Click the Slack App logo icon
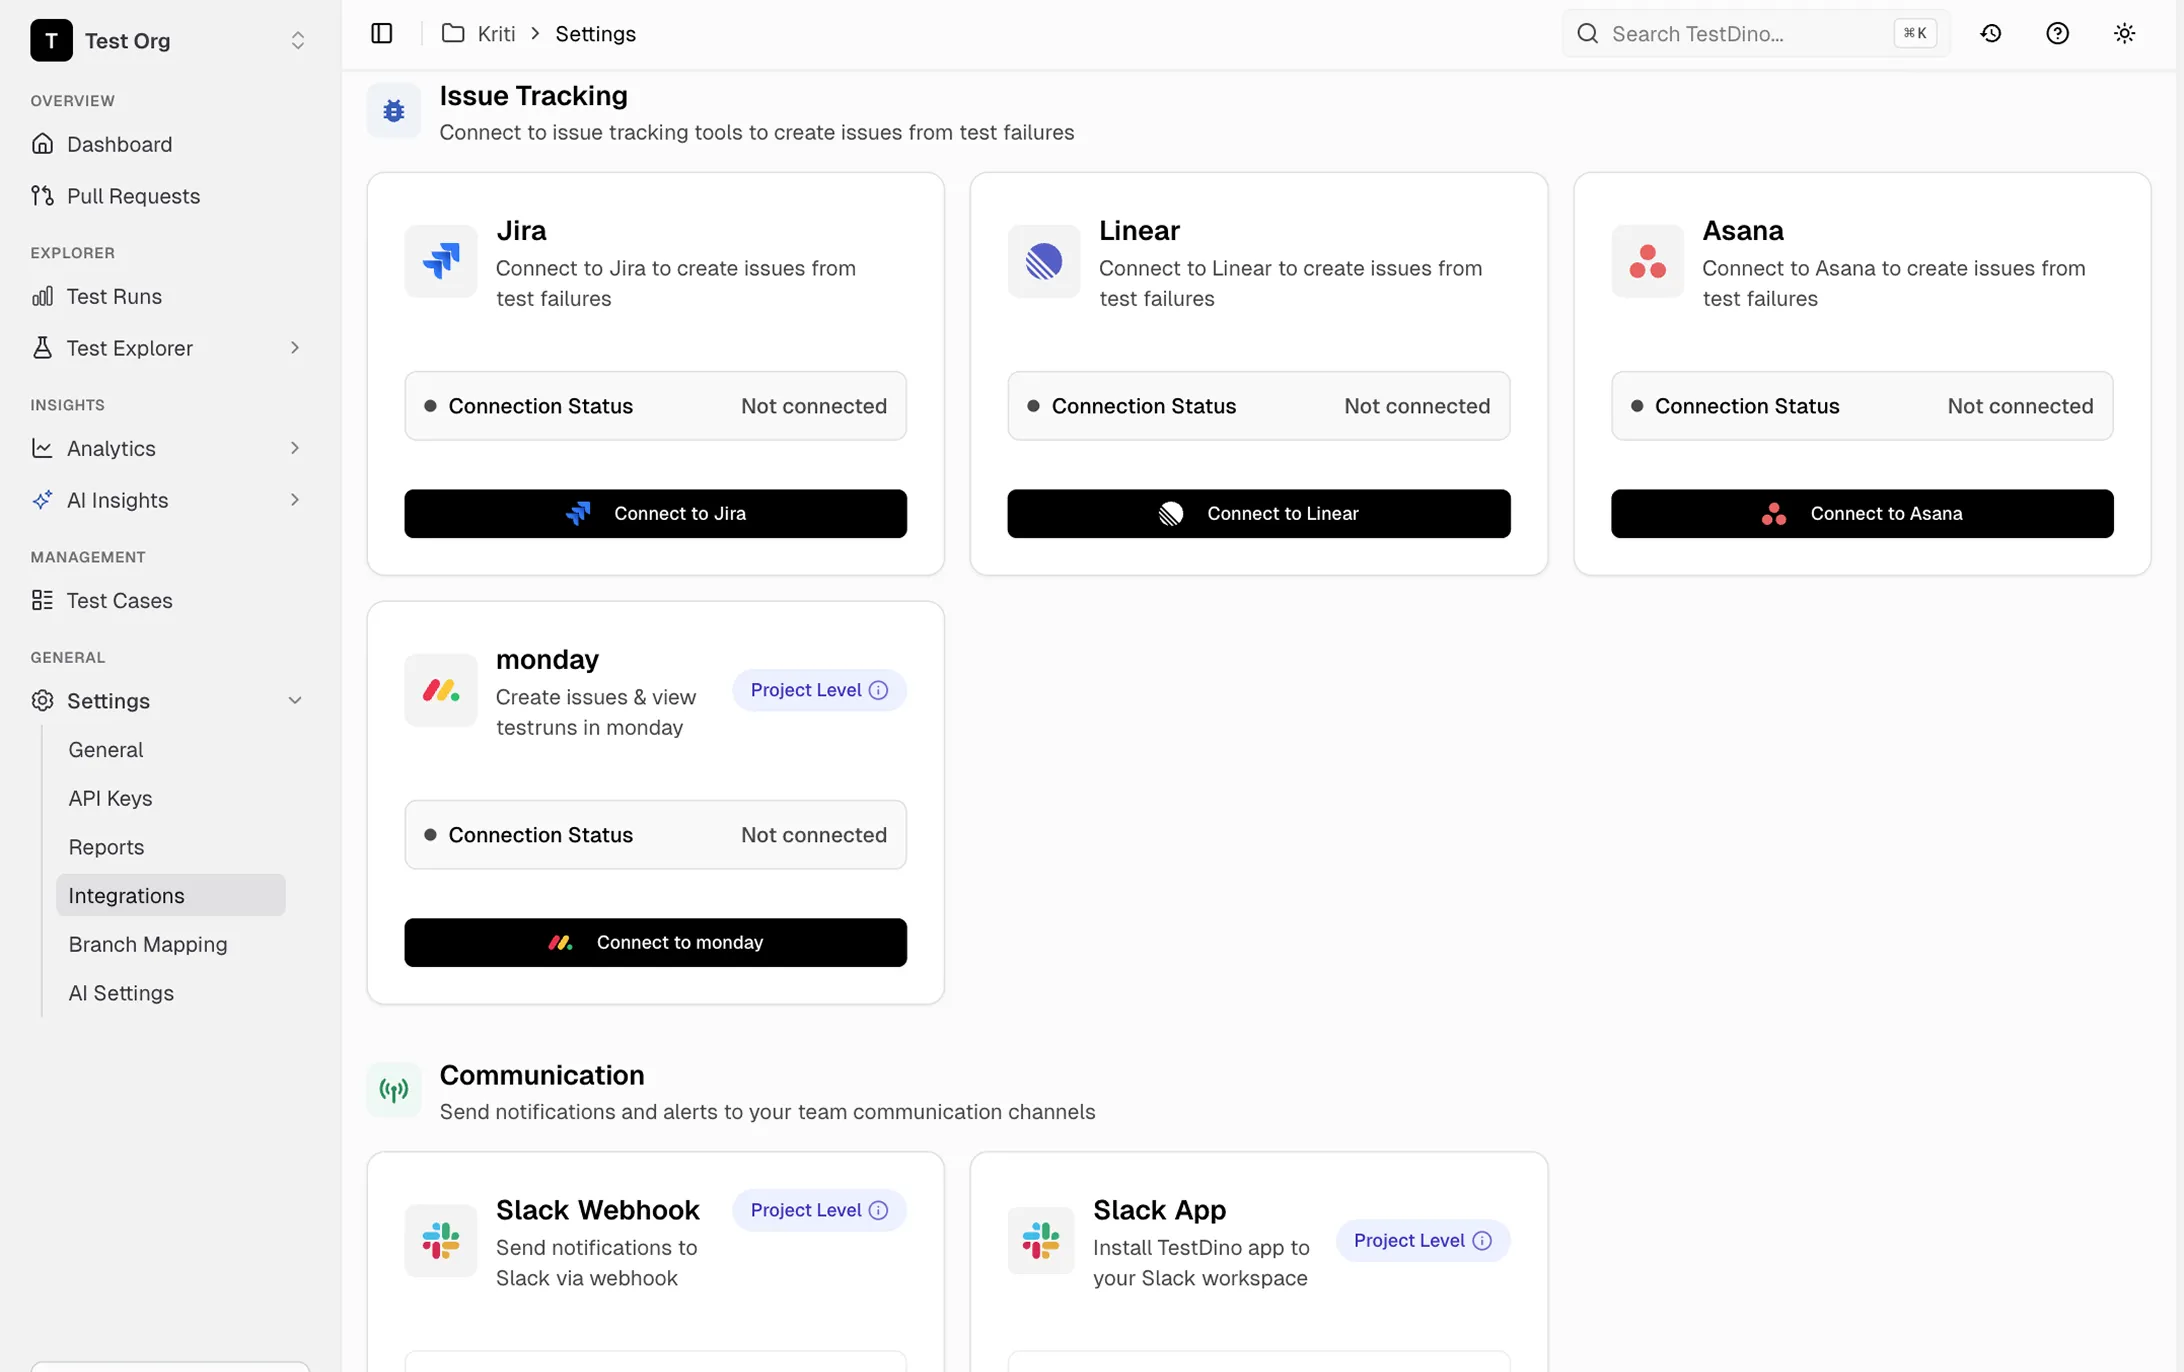This screenshot has width=2184, height=1372. tap(1040, 1240)
